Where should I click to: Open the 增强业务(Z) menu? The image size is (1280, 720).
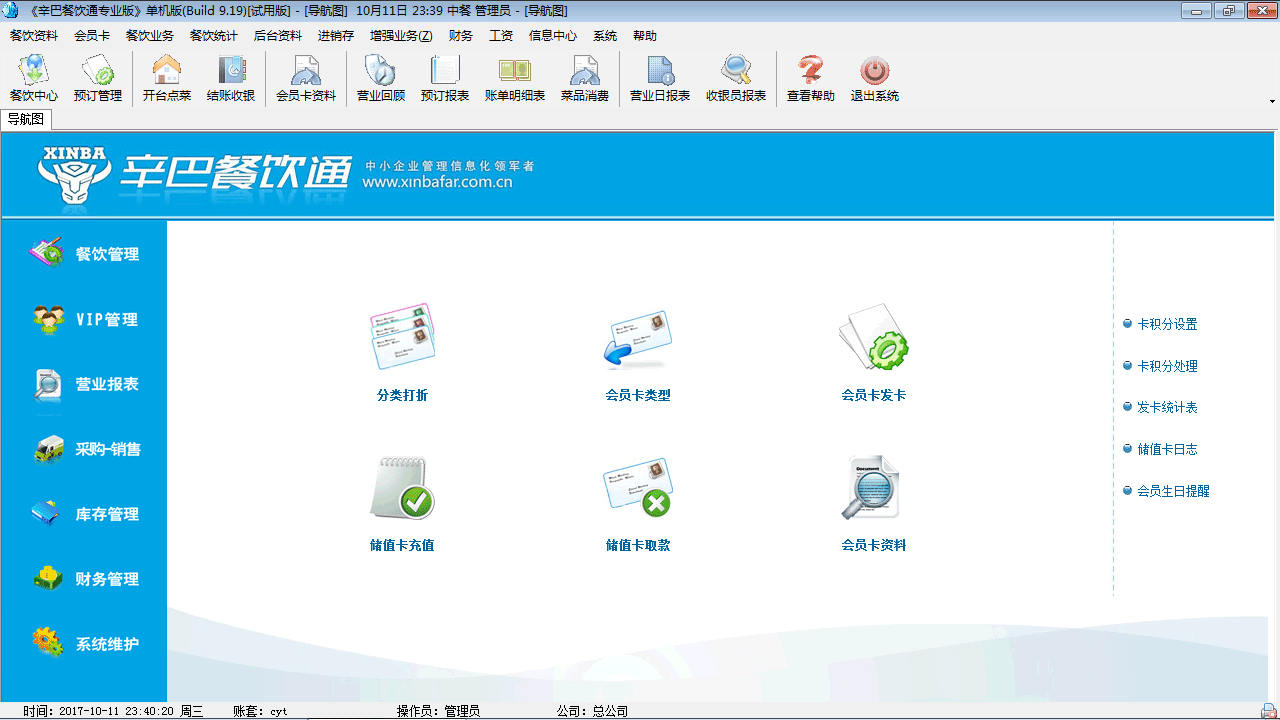click(x=401, y=36)
